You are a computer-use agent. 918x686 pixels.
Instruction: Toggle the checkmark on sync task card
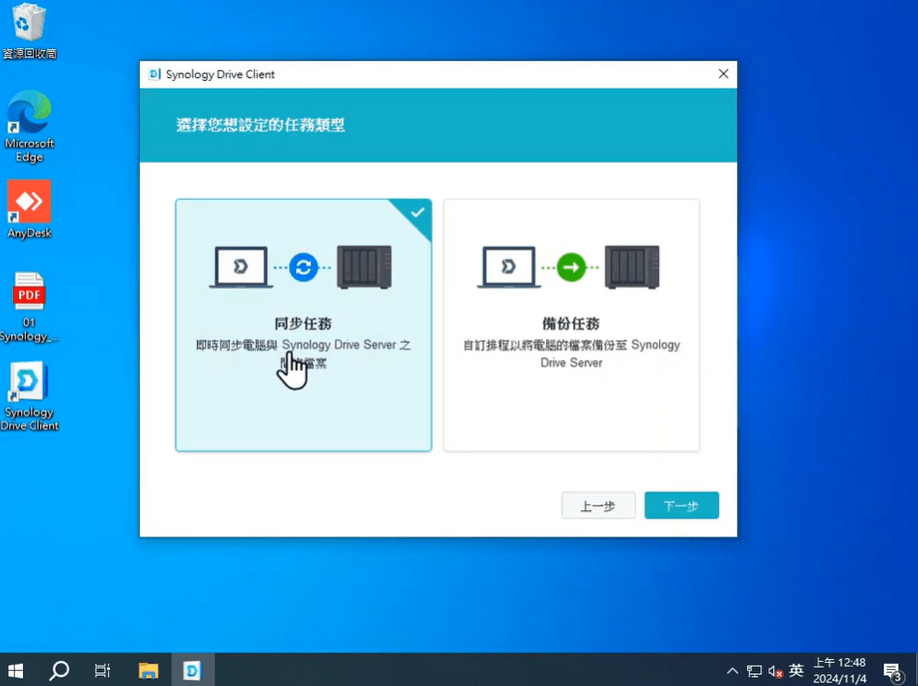[417, 213]
